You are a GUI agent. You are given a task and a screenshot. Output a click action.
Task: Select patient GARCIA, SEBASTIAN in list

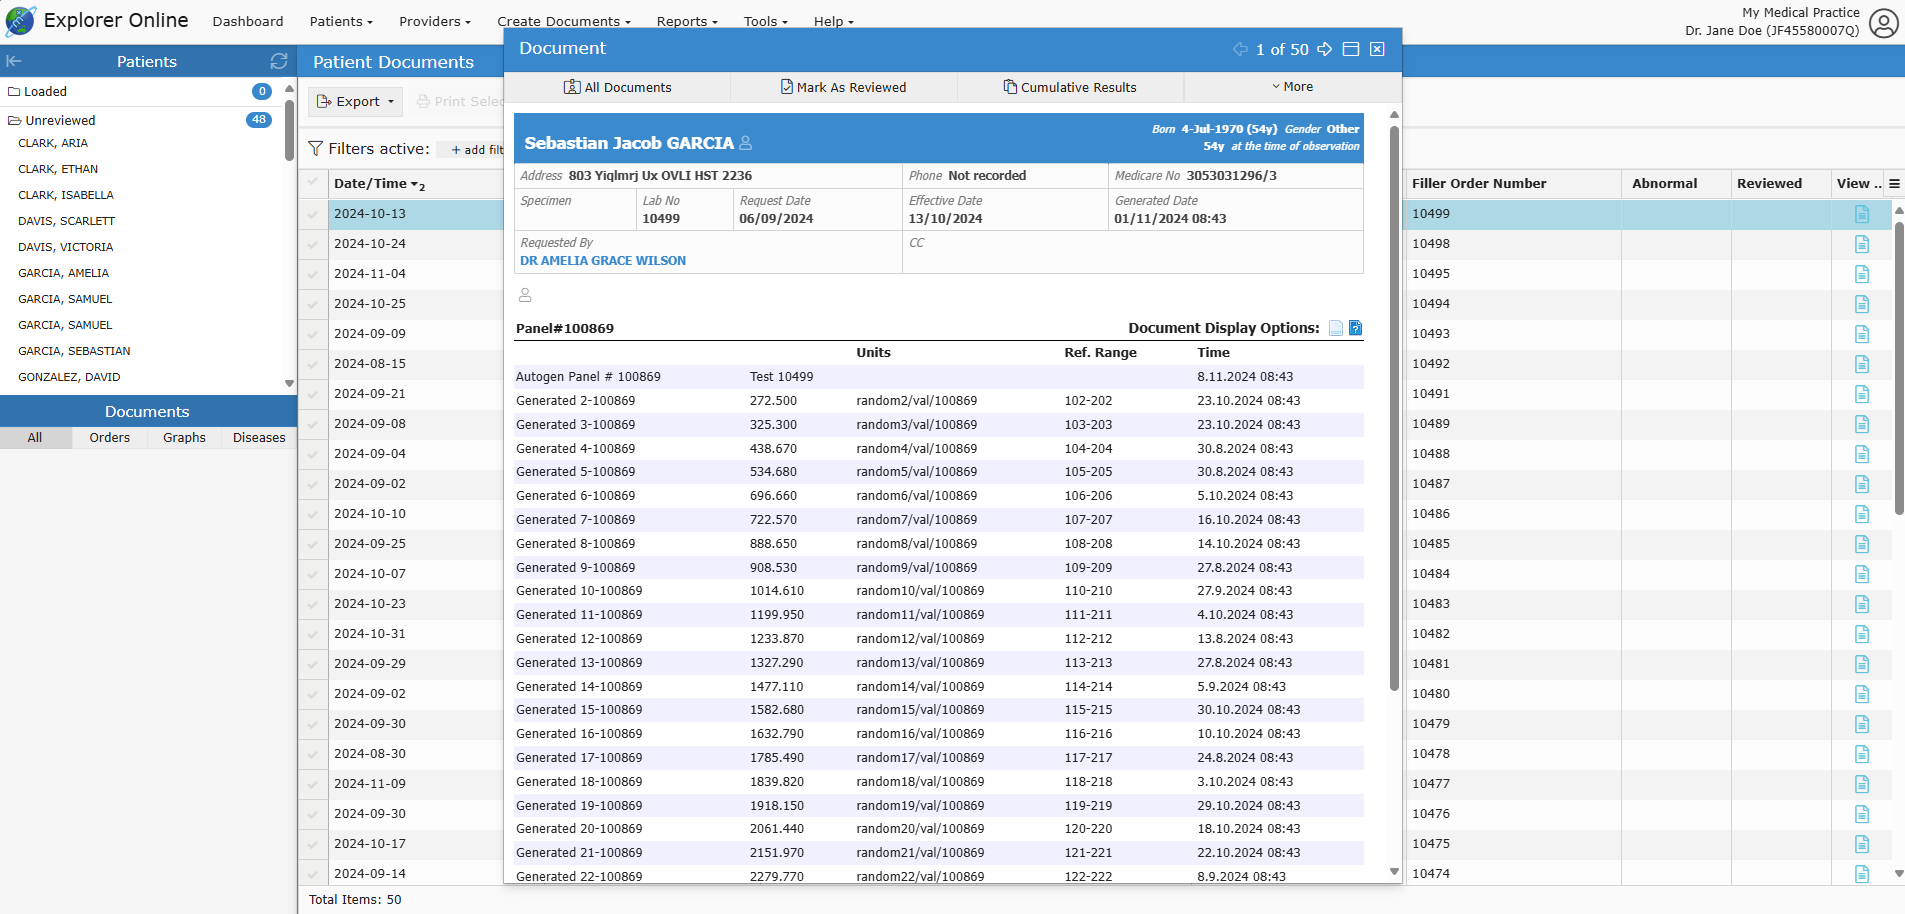point(74,351)
